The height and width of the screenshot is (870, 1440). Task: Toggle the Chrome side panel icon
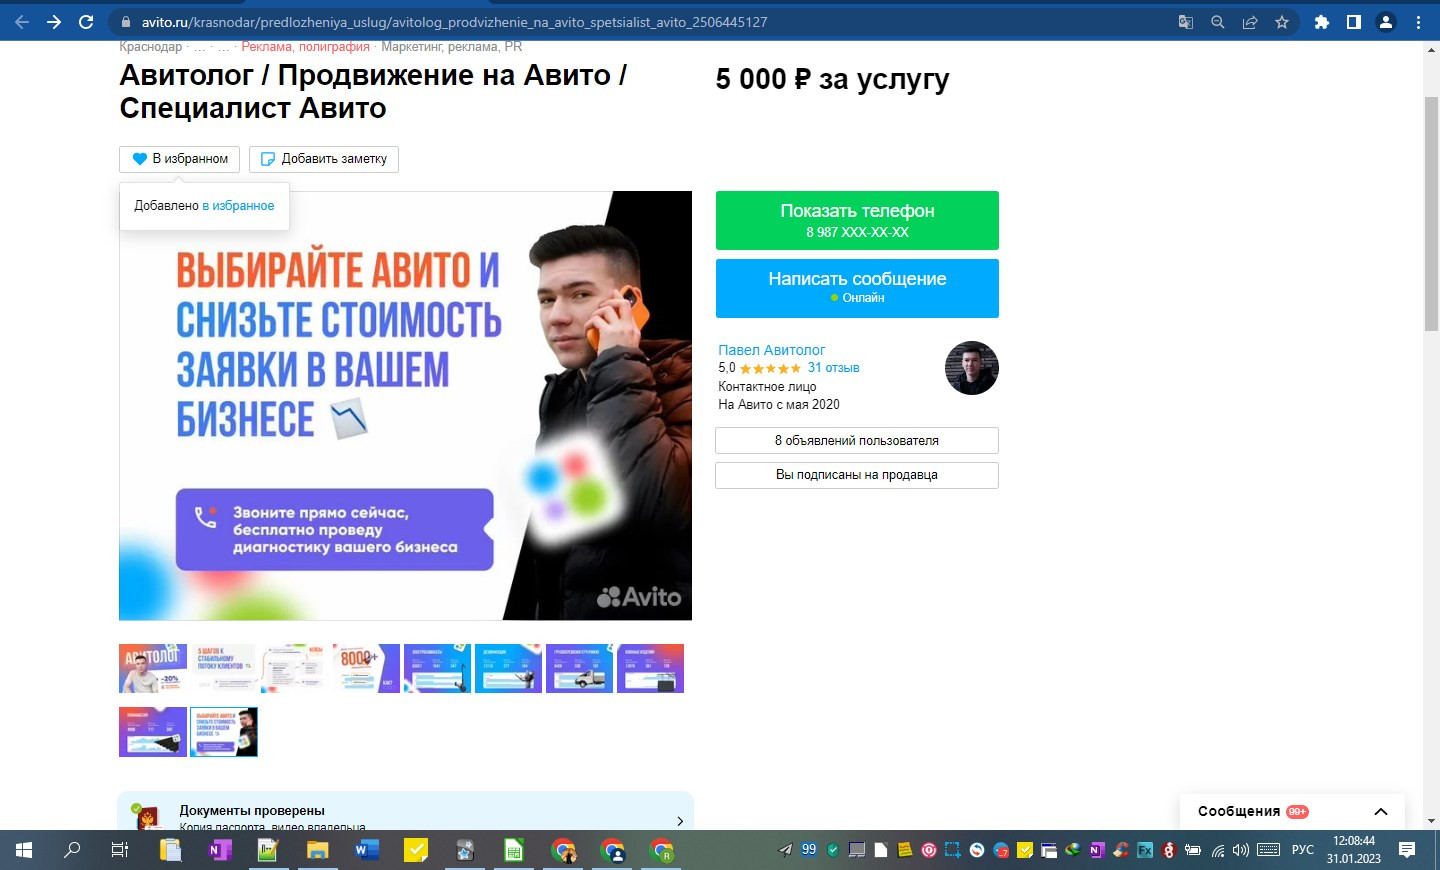[1354, 22]
